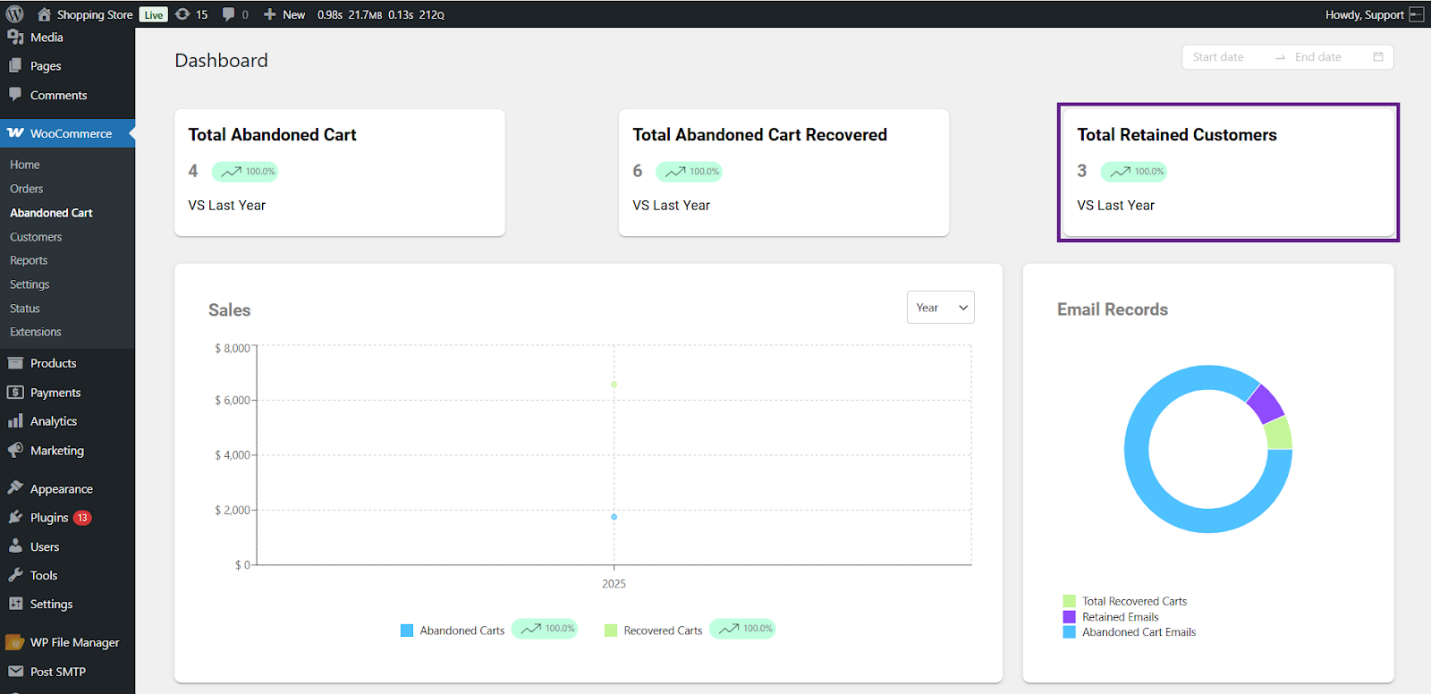Toggle Recovered Carts legend series in Sales chart

pyautogui.click(x=654, y=630)
